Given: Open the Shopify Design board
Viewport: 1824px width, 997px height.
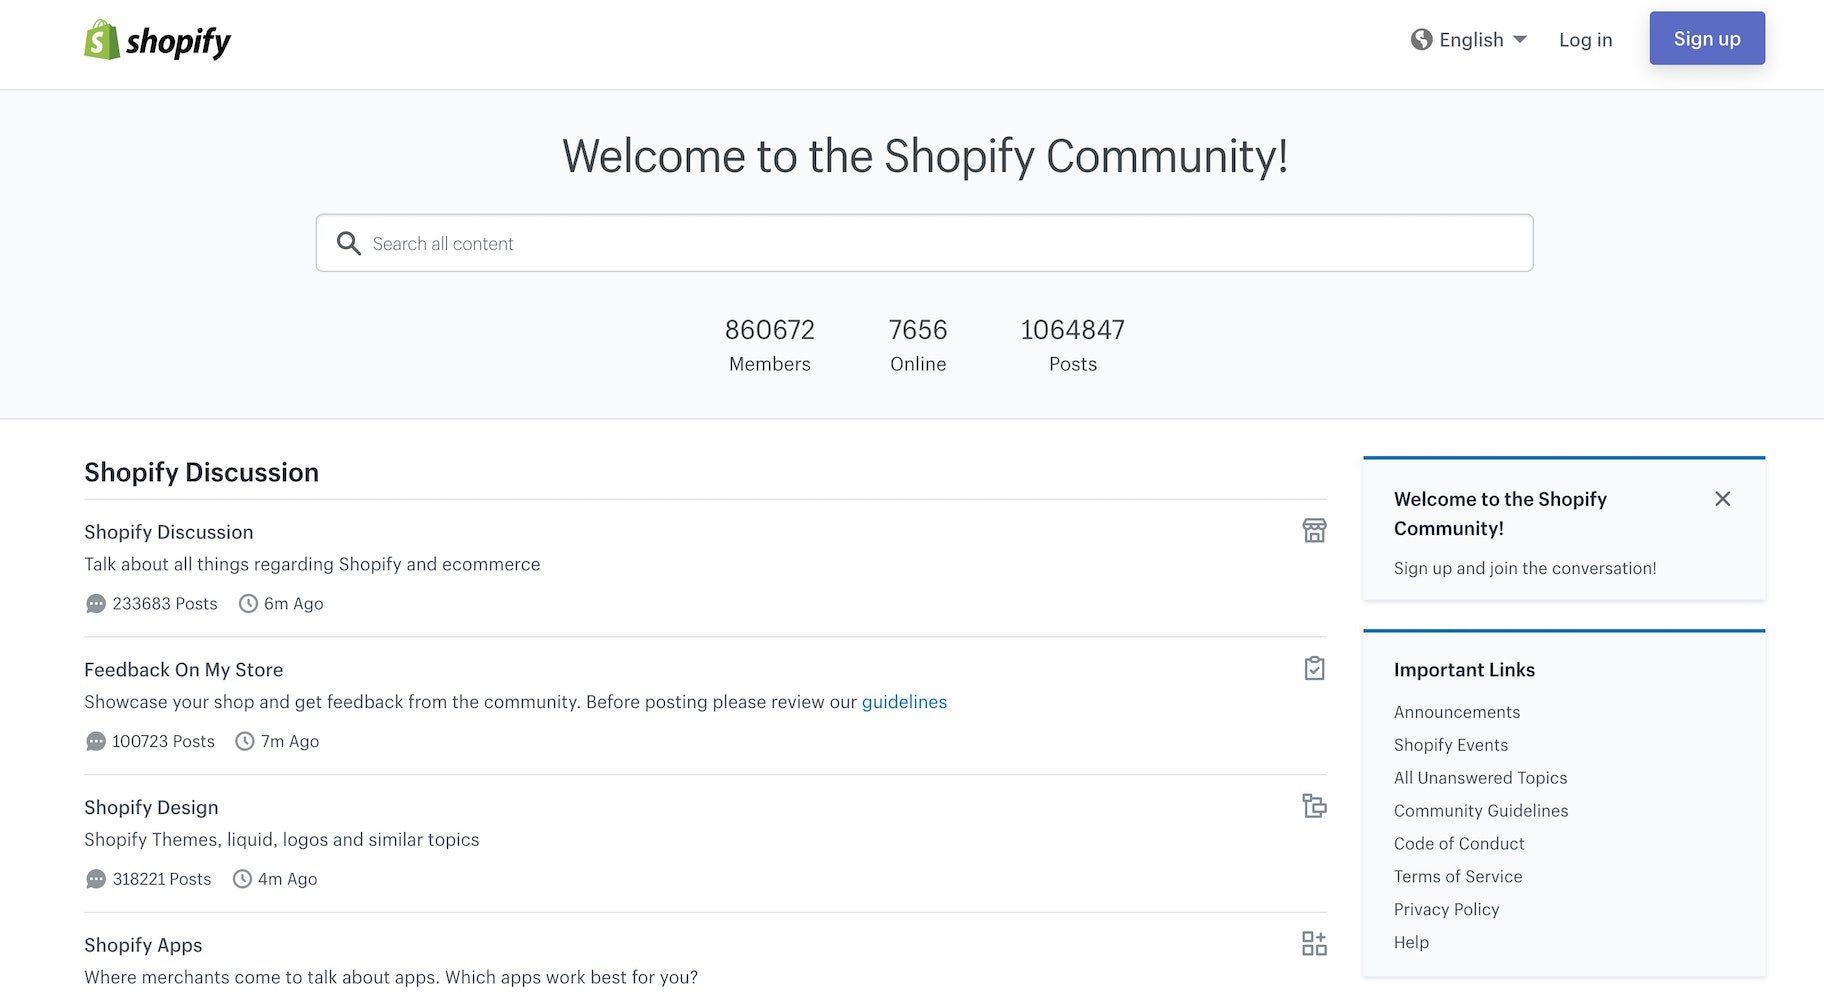Looking at the screenshot, I should (151, 806).
